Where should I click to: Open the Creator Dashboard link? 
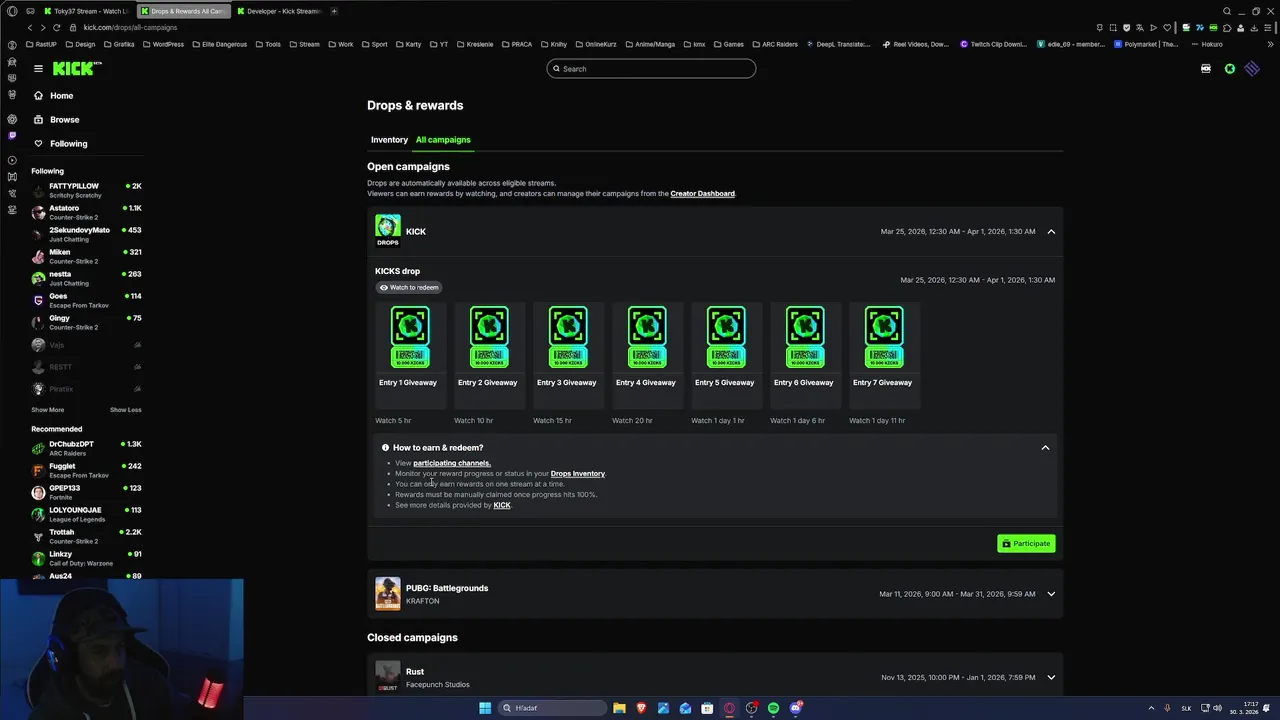(702, 194)
